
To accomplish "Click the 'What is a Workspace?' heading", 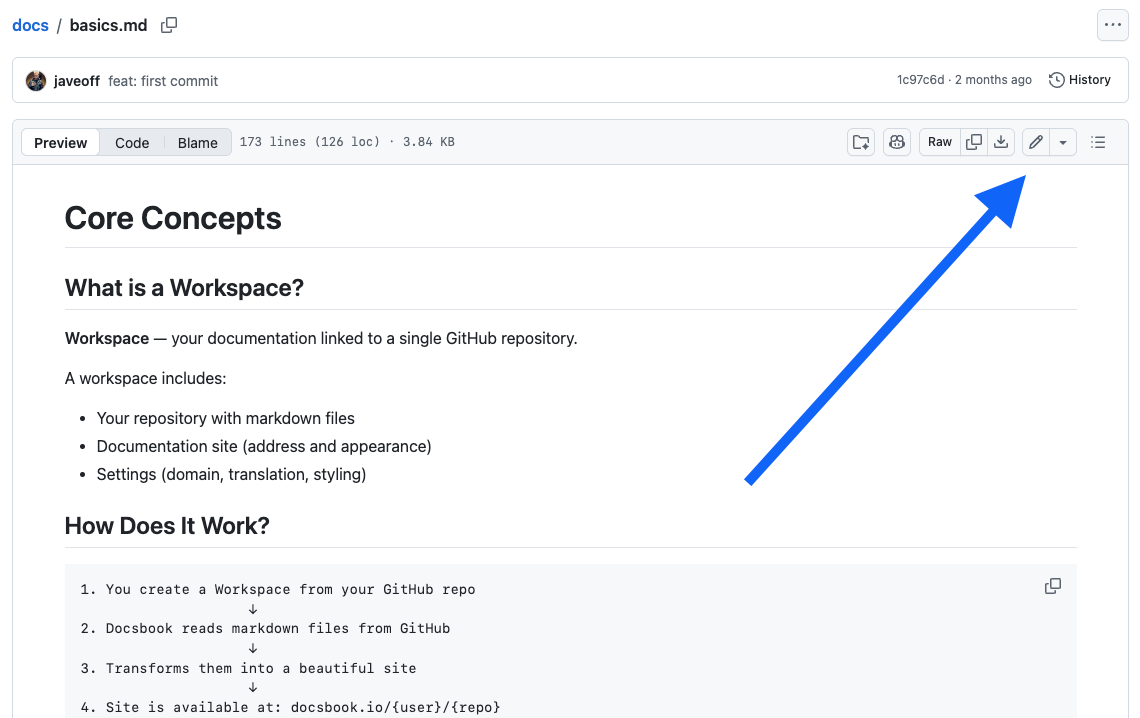I will click(184, 288).
